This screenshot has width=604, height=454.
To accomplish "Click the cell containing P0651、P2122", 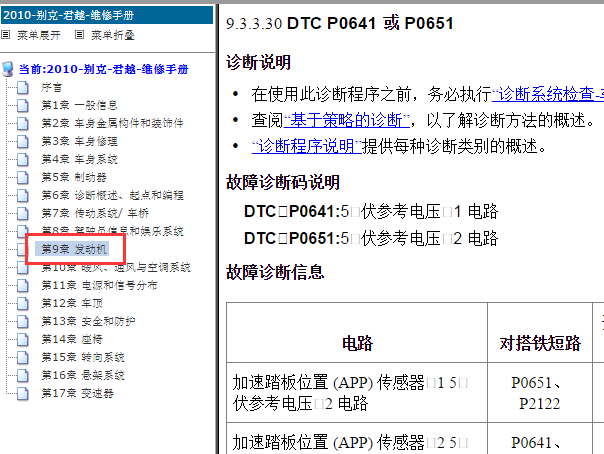I will click(x=540, y=393).
